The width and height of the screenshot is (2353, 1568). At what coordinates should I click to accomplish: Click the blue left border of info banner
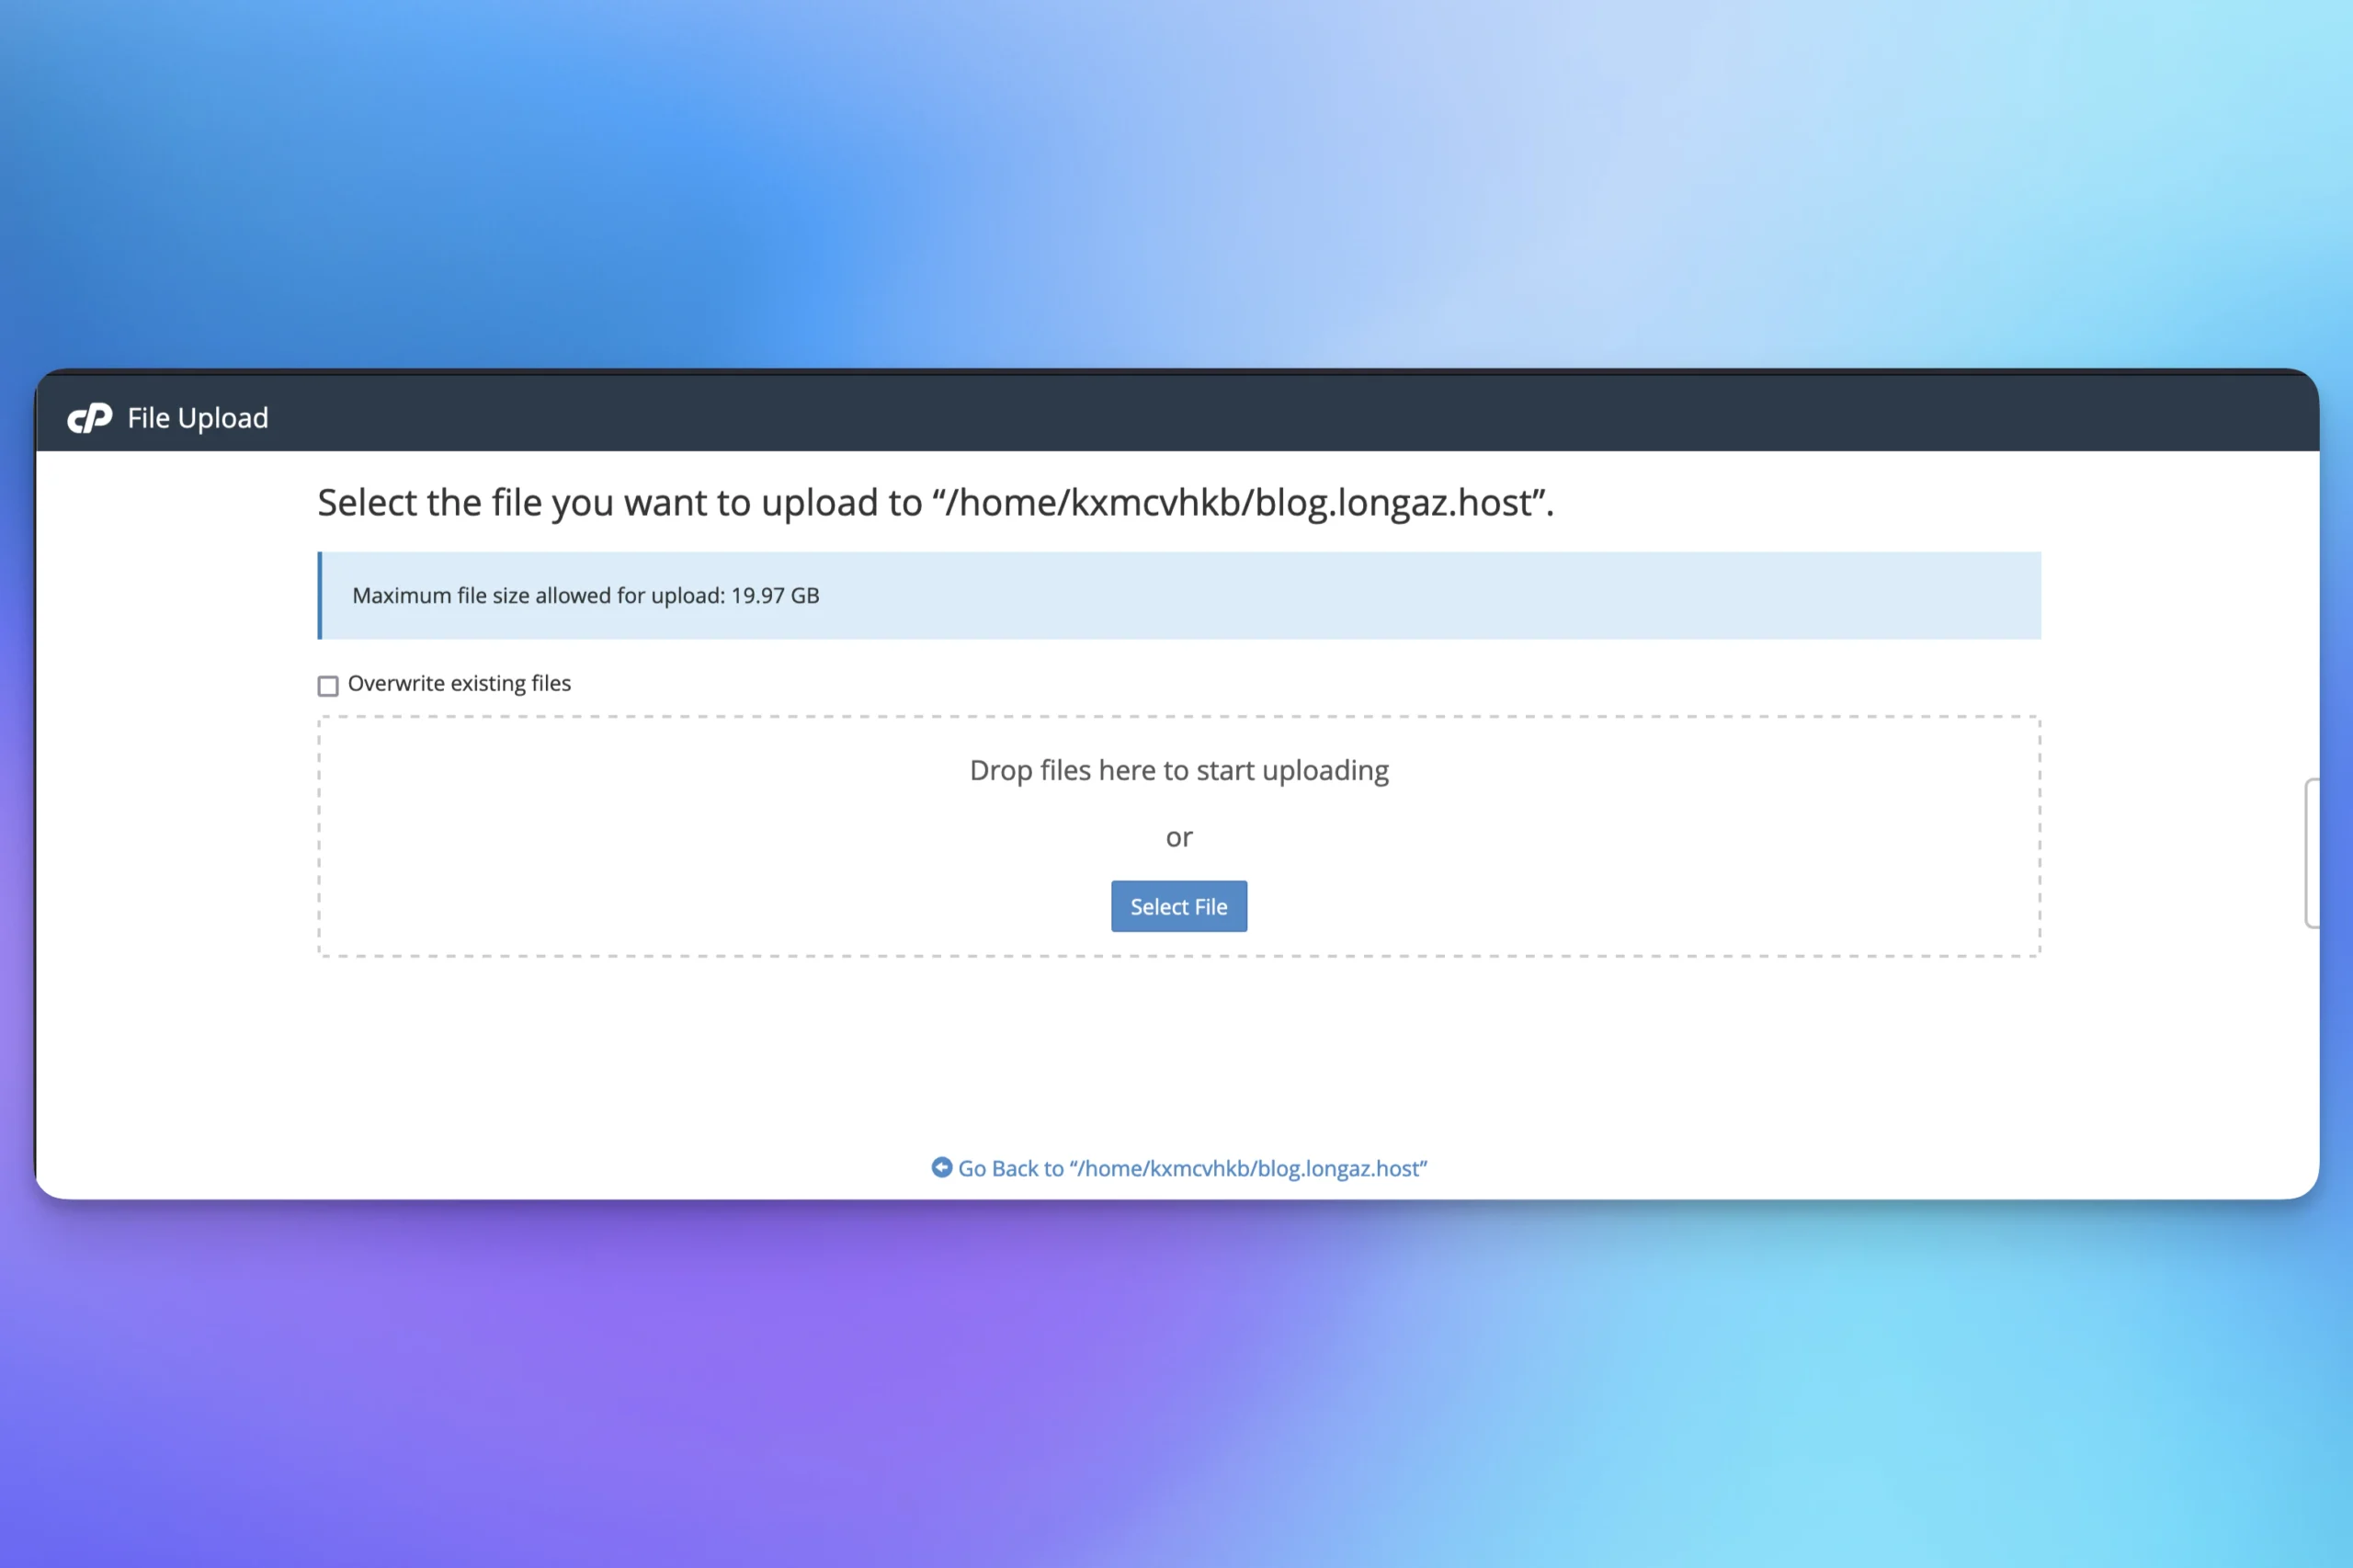tap(320, 595)
